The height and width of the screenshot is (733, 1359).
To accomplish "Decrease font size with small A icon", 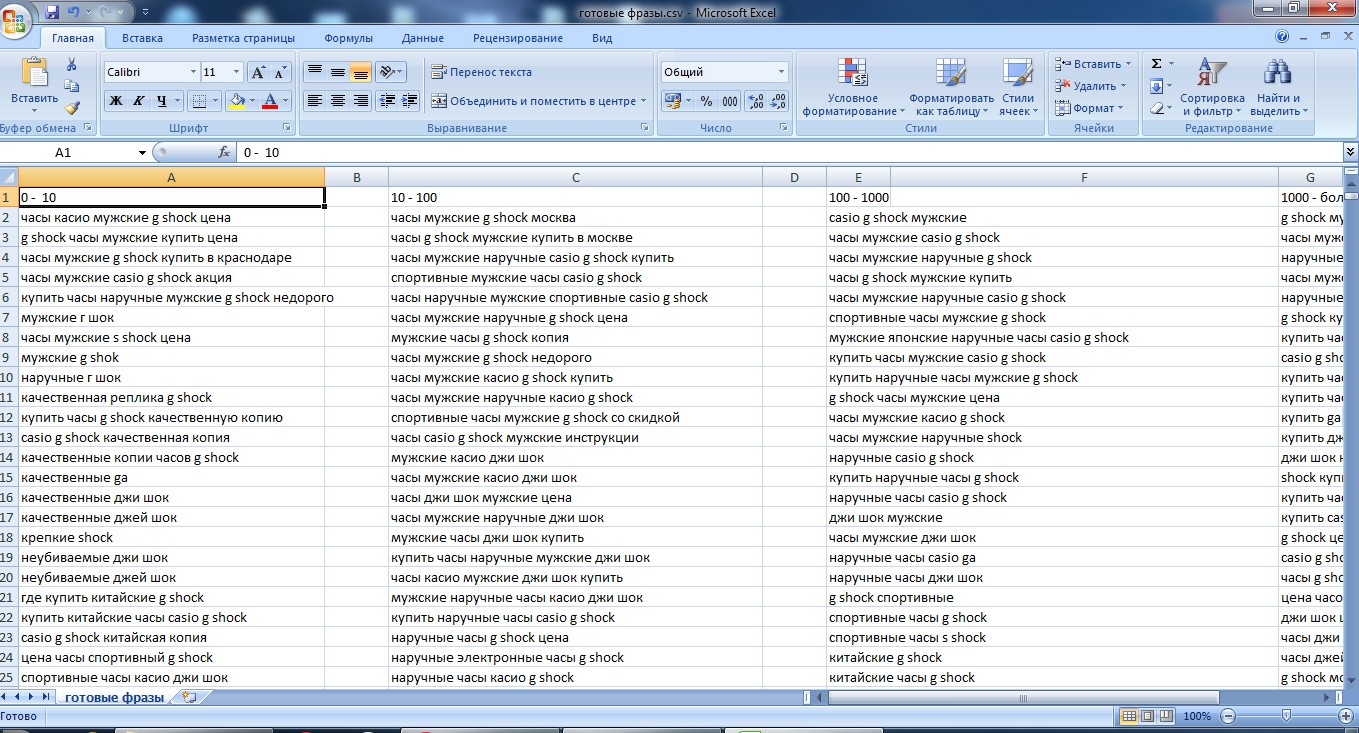I will 280,72.
